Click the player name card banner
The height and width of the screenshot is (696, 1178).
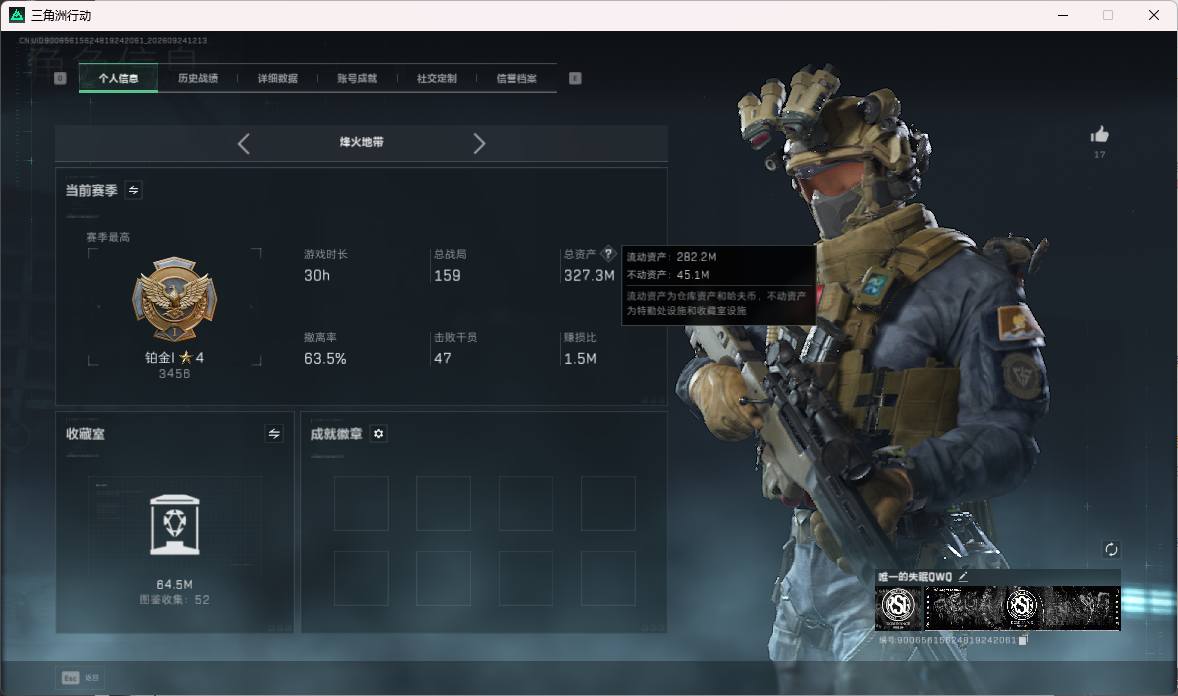[1022, 607]
